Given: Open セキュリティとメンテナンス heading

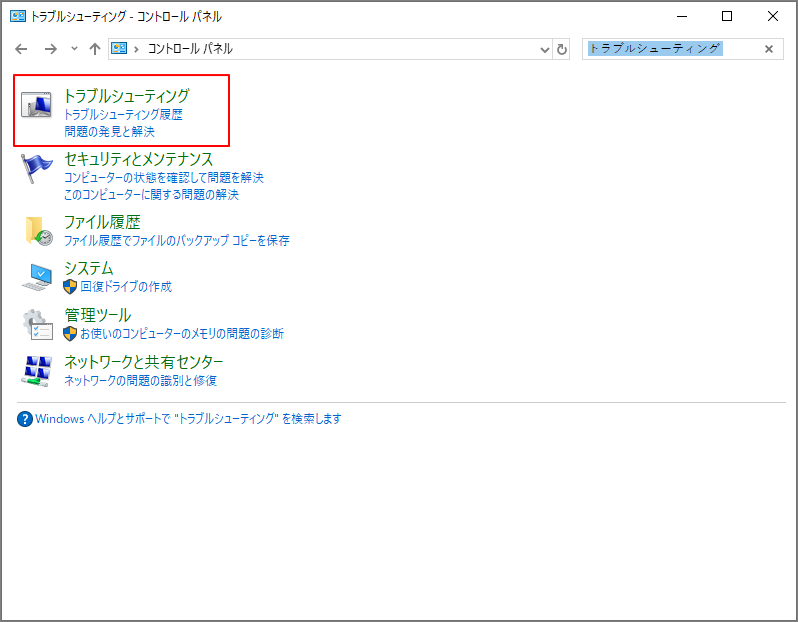Looking at the screenshot, I should click(138, 159).
